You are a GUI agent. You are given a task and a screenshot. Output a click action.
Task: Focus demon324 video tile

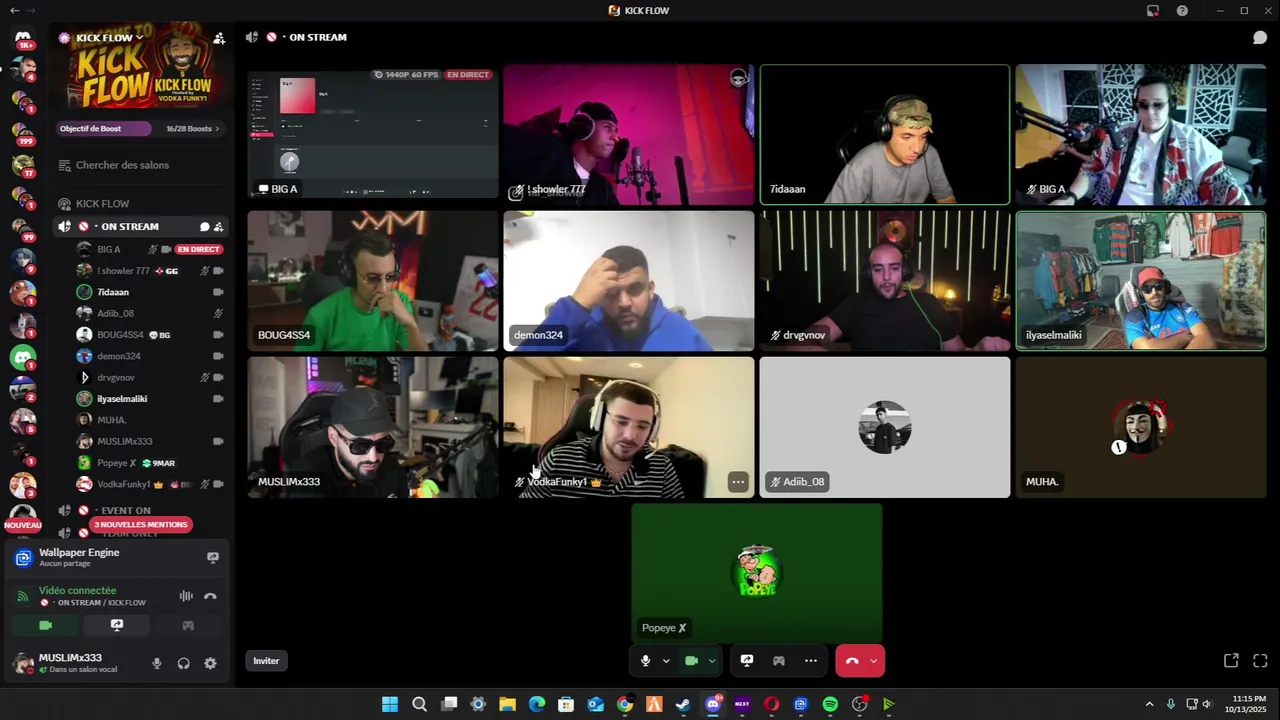pyautogui.click(x=629, y=281)
